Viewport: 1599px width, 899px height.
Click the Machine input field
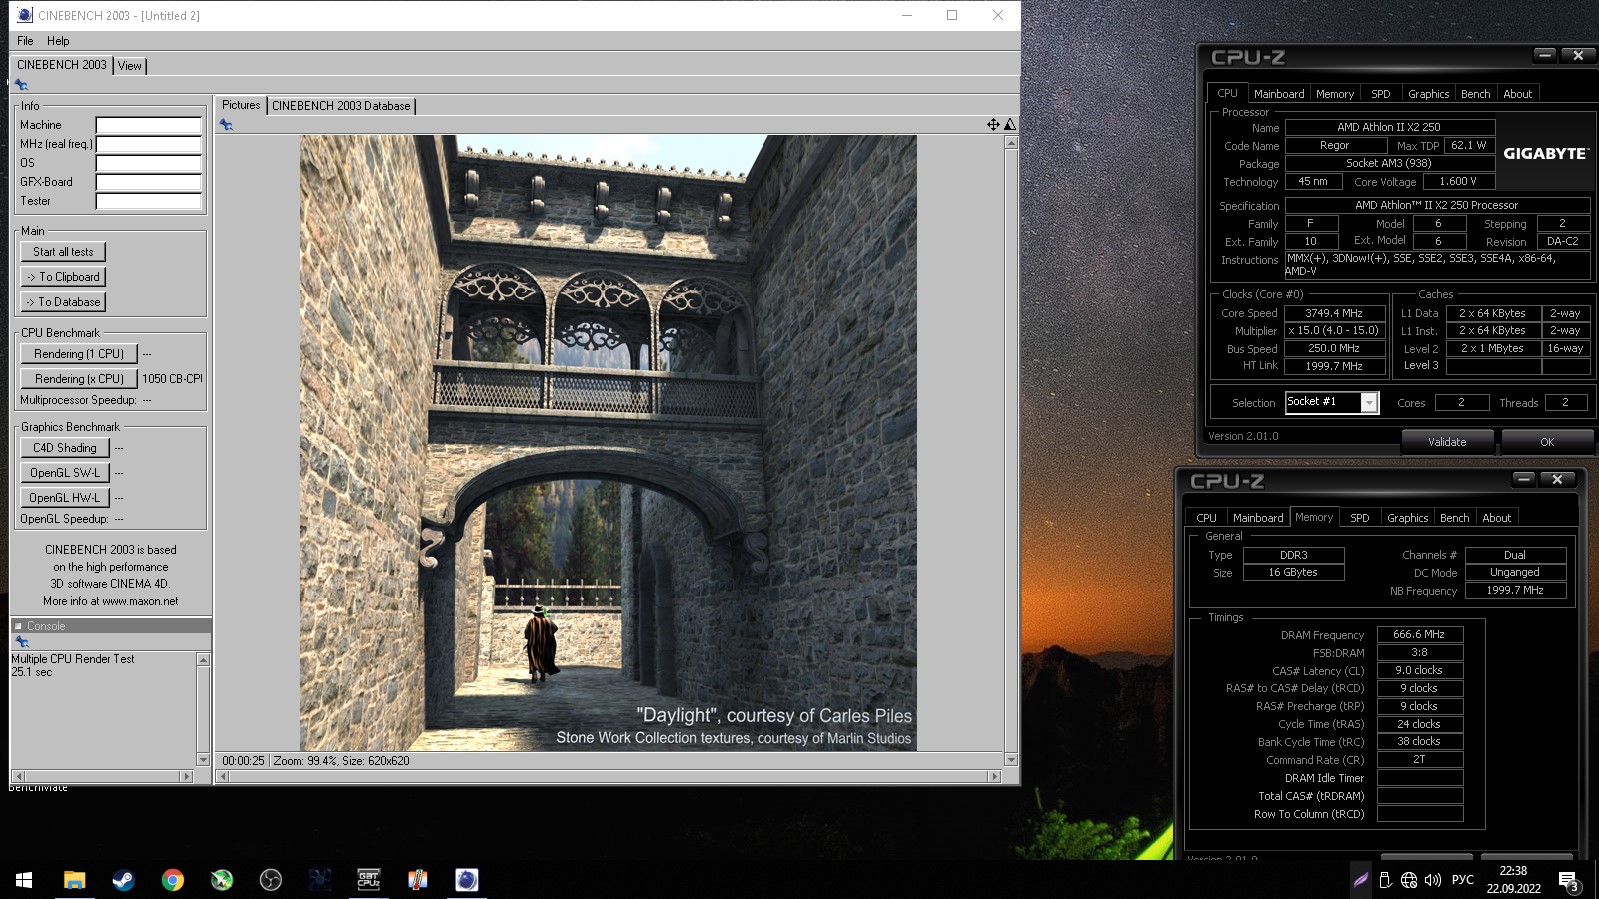click(148, 126)
